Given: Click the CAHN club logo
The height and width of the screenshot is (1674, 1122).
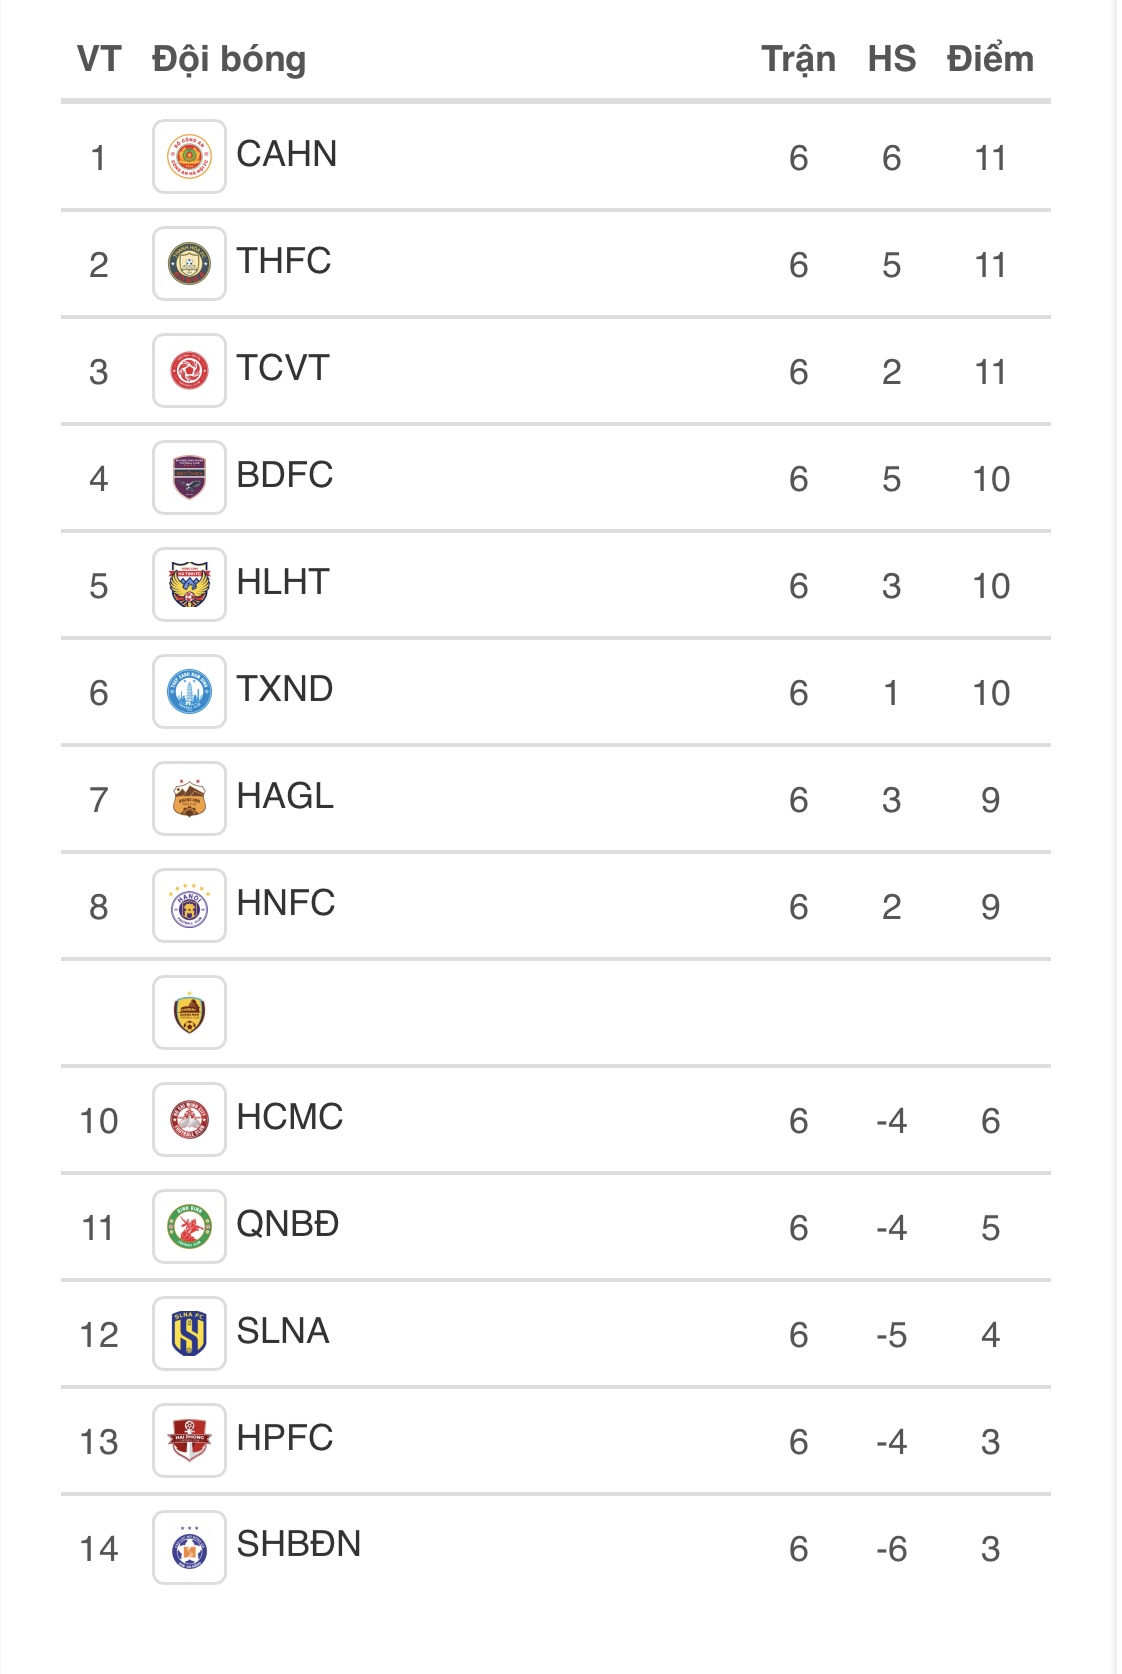Looking at the screenshot, I should click(x=189, y=157).
